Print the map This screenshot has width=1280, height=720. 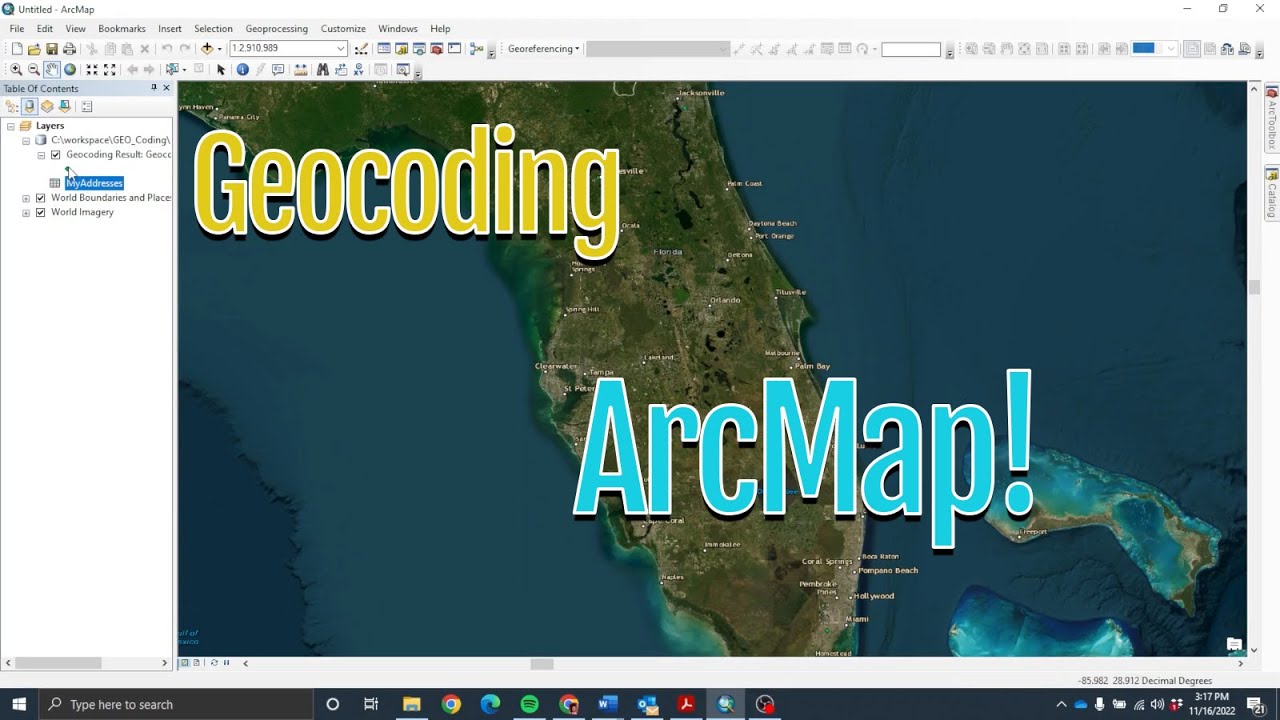click(69, 48)
